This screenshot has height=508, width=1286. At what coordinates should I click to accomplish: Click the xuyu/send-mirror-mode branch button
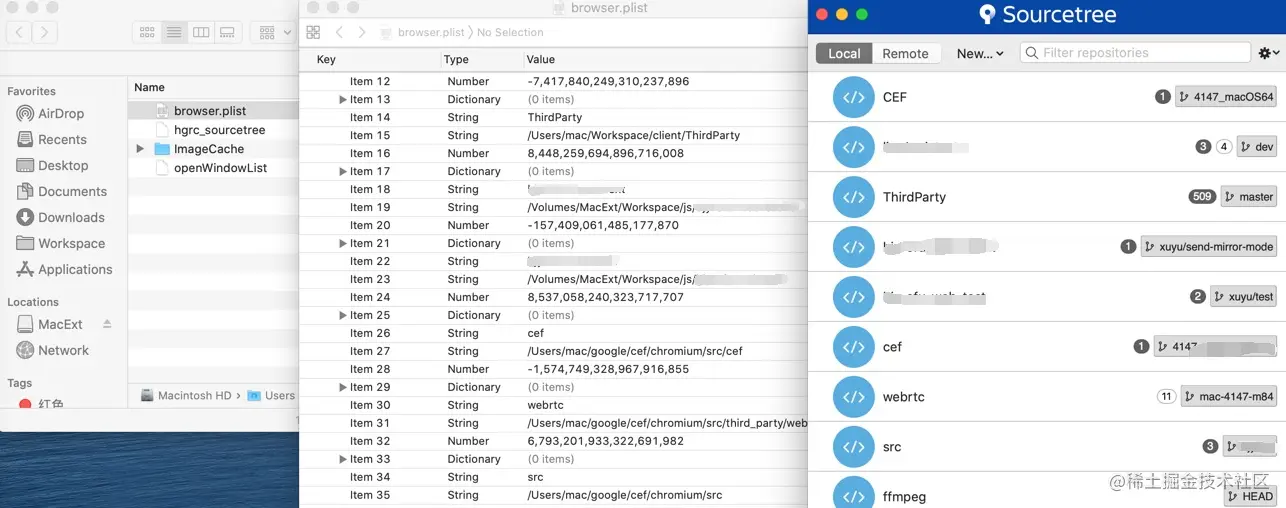click(x=1209, y=247)
